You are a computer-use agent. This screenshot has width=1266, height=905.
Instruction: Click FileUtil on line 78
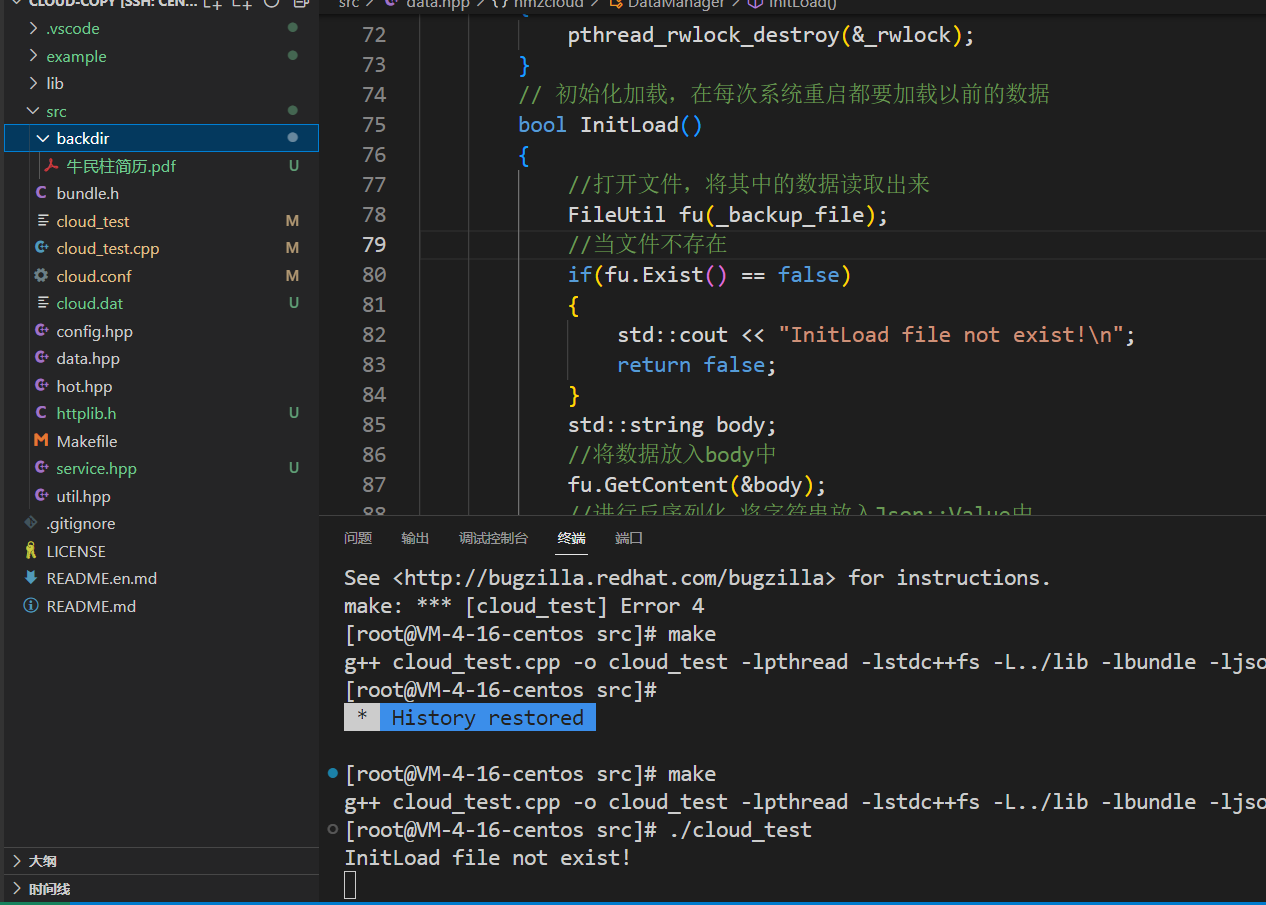[617, 215]
